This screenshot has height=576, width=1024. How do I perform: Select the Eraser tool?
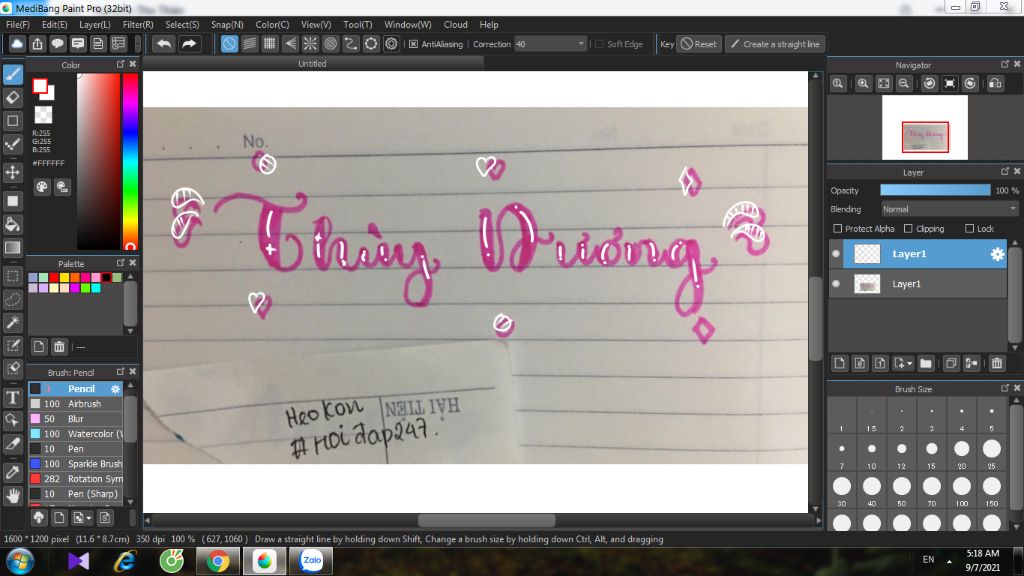pos(12,97)
